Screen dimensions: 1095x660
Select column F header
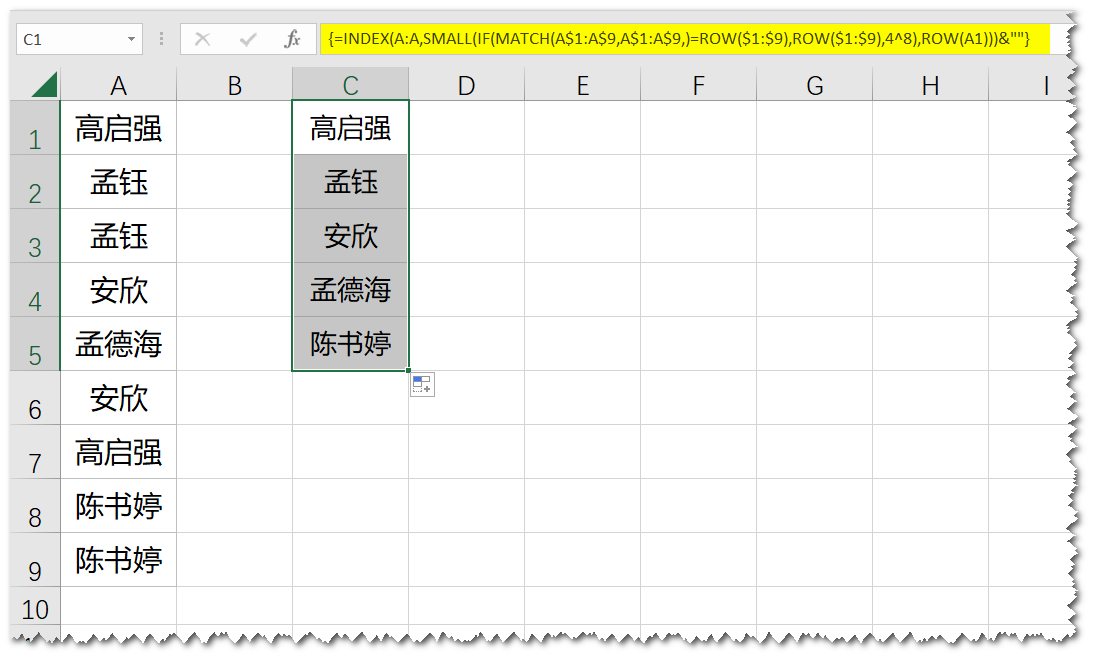[698, 85]
